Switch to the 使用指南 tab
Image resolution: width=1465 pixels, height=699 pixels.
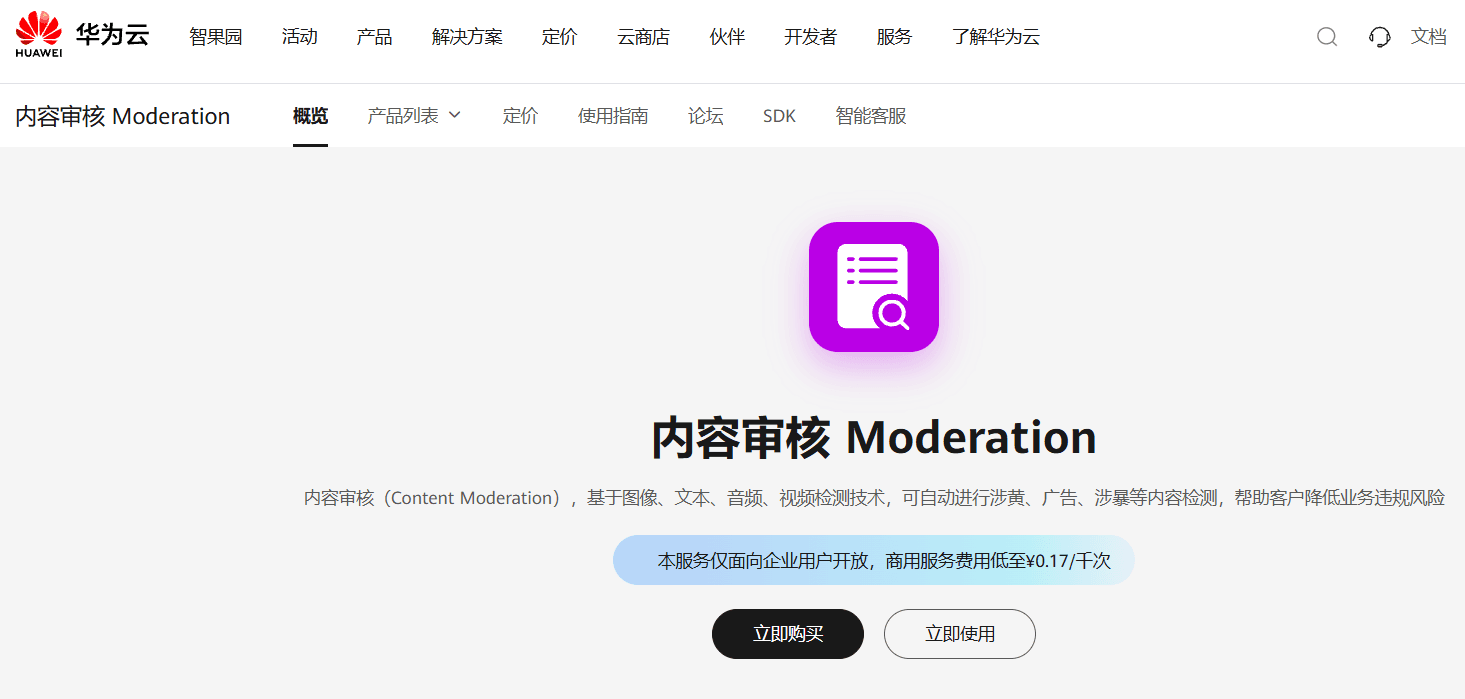click(x=613, y=116)
